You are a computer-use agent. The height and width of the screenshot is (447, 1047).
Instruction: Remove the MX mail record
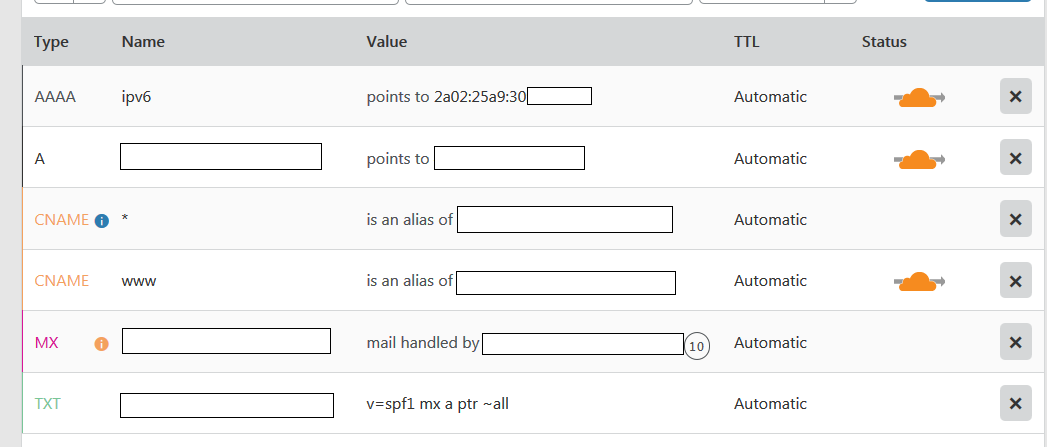pos(1015,342)
